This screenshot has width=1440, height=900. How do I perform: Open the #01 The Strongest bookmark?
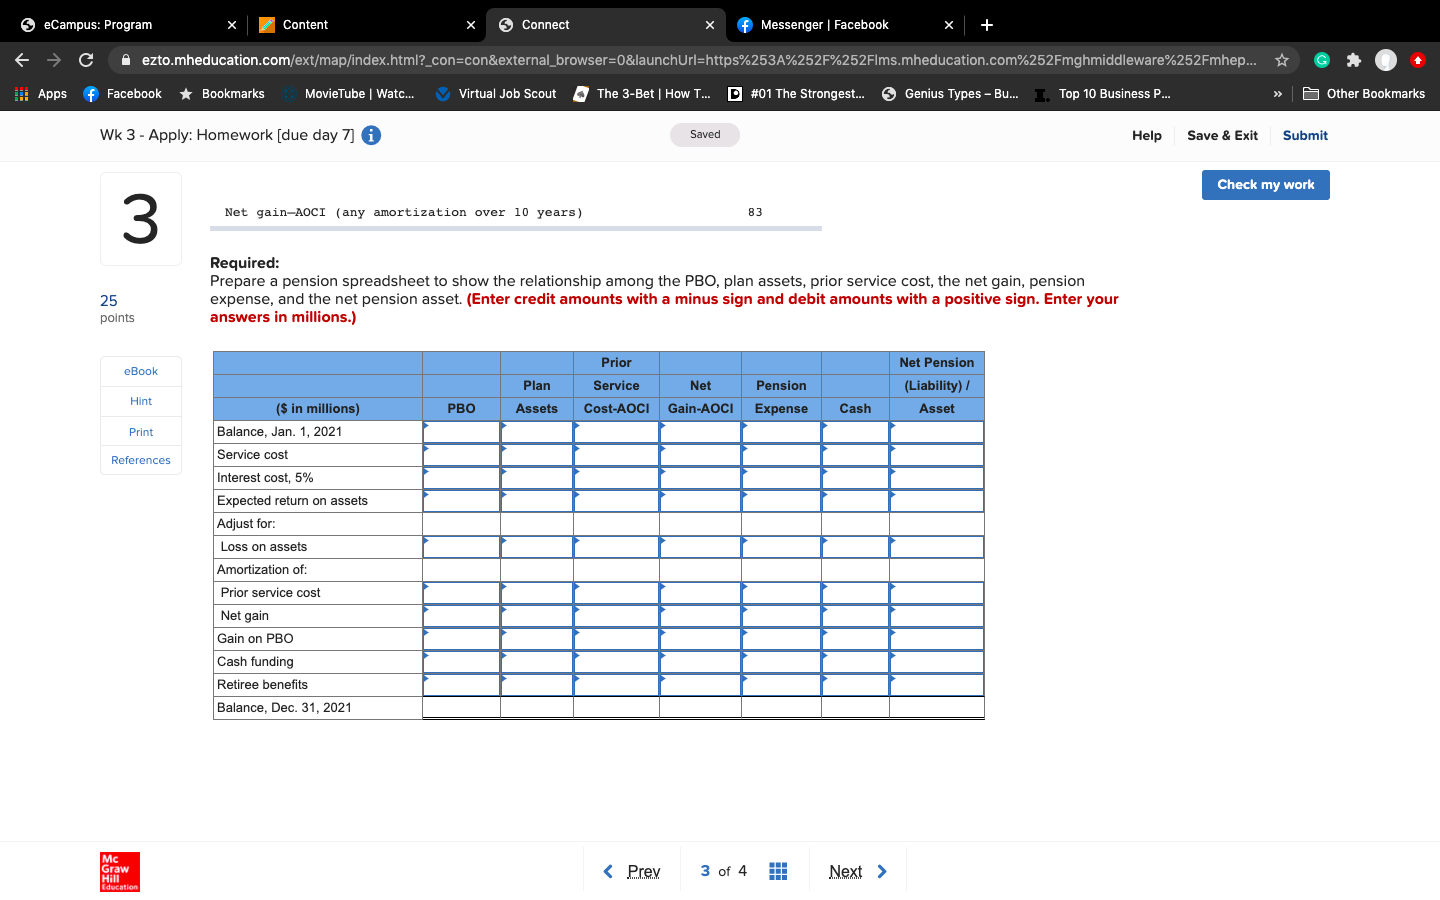[x=796, y=94]
